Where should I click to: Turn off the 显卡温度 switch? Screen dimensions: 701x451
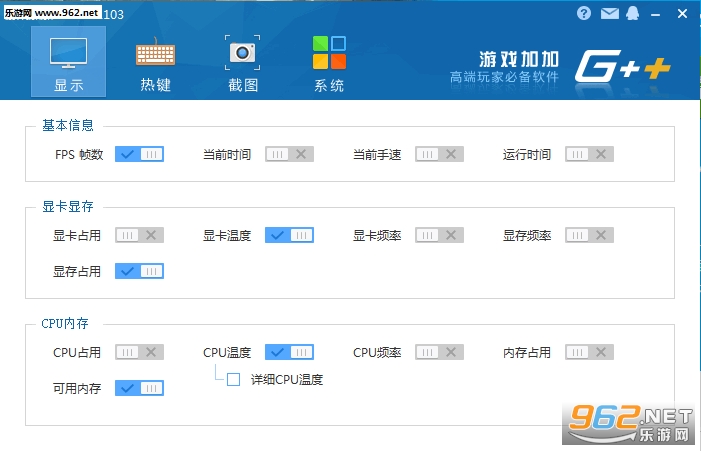pos(289,235)
